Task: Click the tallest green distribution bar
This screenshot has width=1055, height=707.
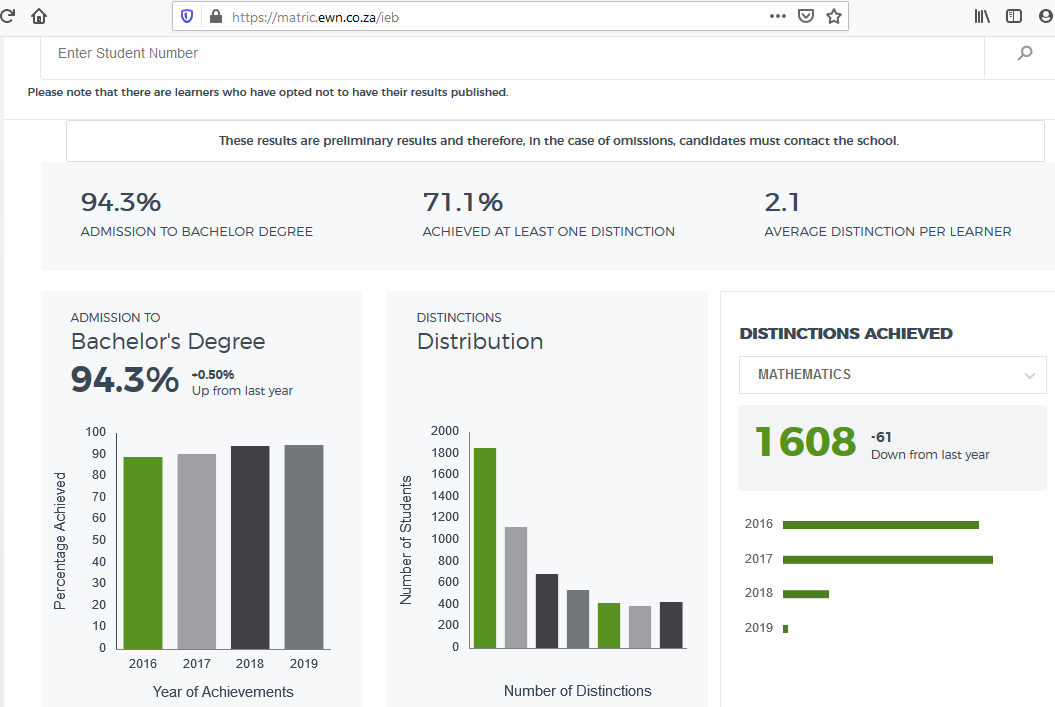Action: (485, 548)
